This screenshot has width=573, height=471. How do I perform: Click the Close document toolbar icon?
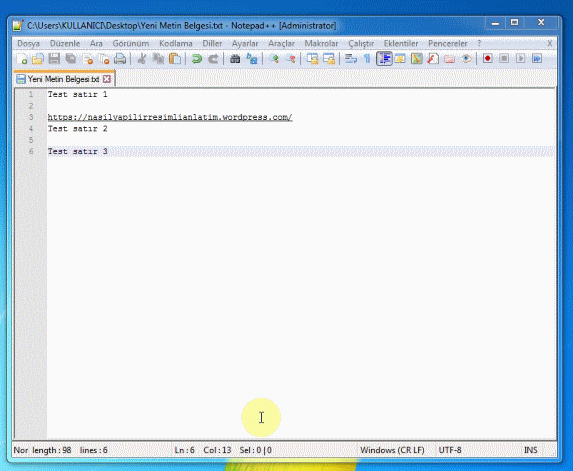(87, 58)
